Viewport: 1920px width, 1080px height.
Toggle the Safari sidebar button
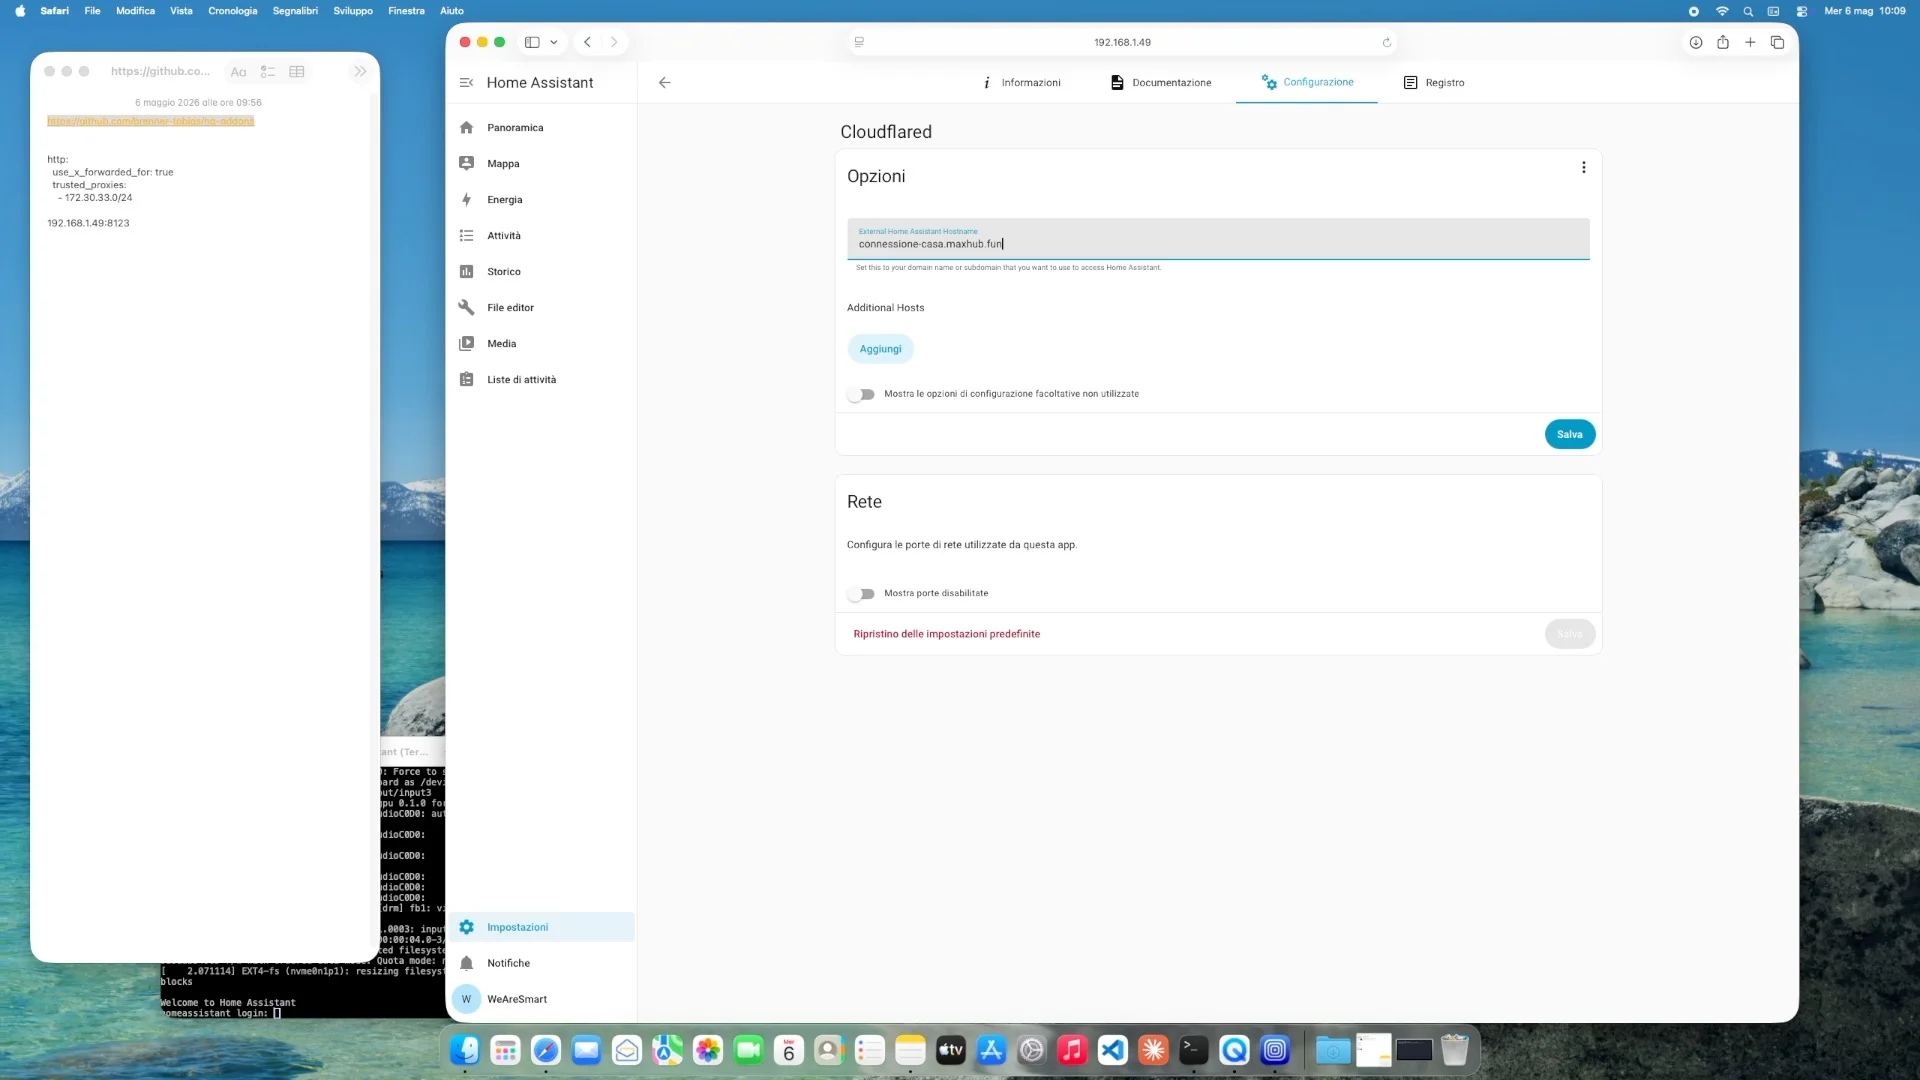tap(532, 42)
